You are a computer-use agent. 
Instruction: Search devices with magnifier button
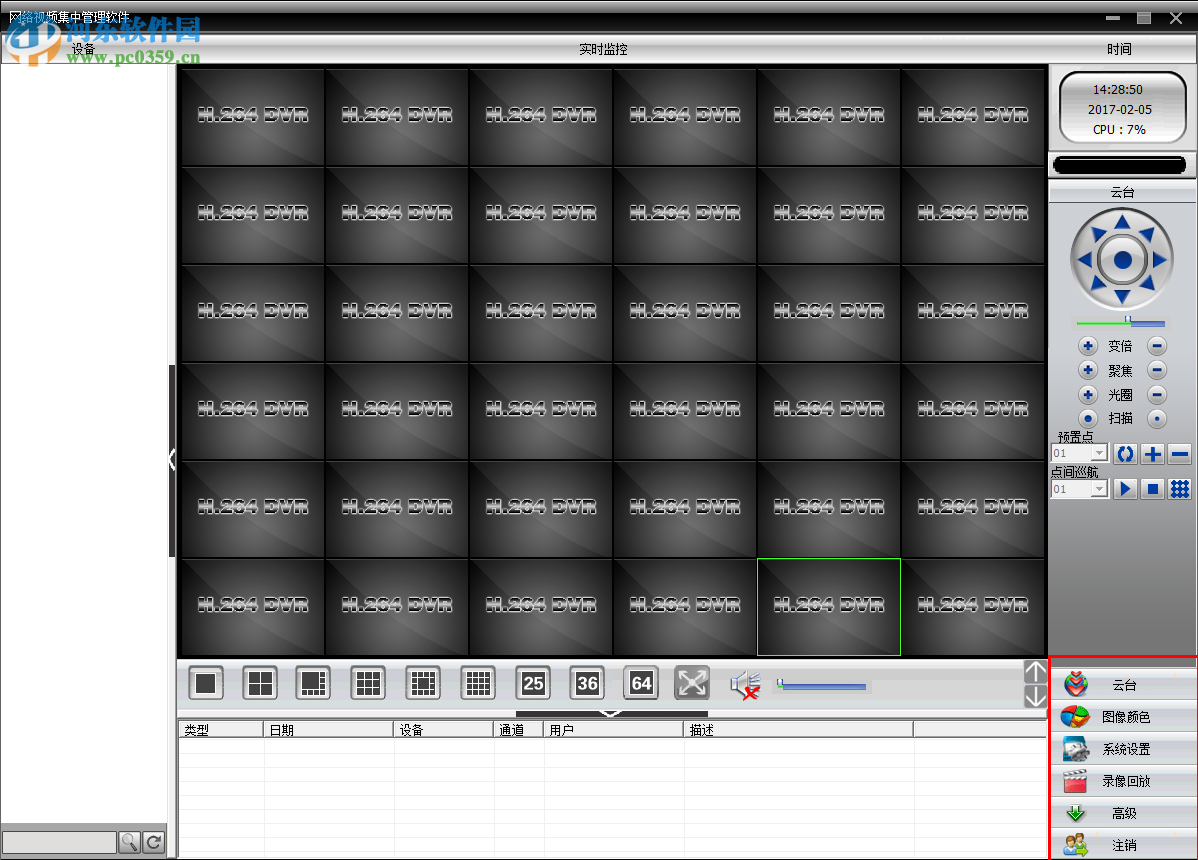point(129,842)
